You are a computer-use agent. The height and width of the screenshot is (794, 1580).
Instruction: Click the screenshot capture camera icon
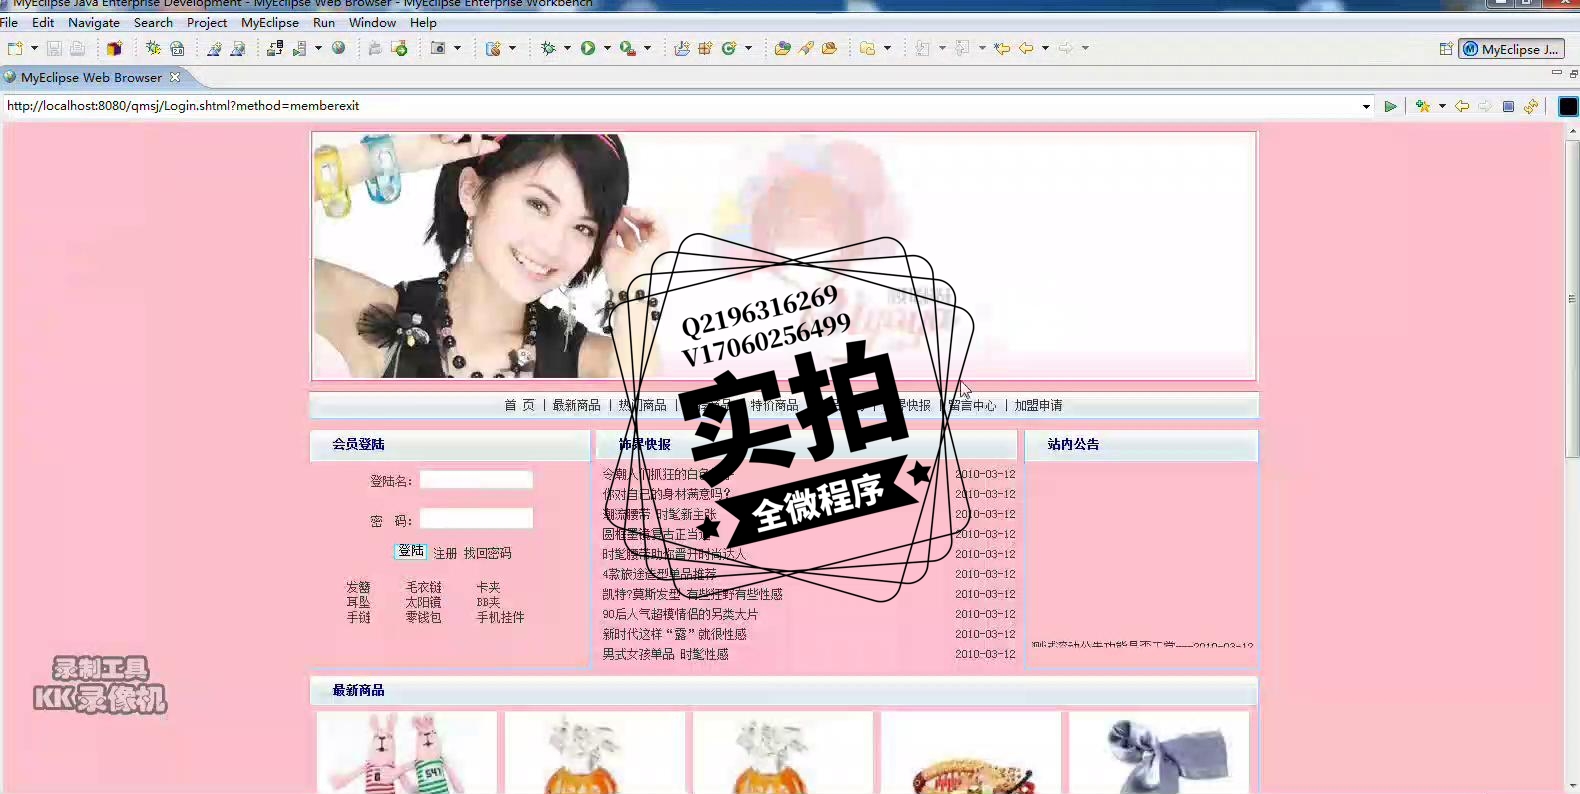[438, 48]
